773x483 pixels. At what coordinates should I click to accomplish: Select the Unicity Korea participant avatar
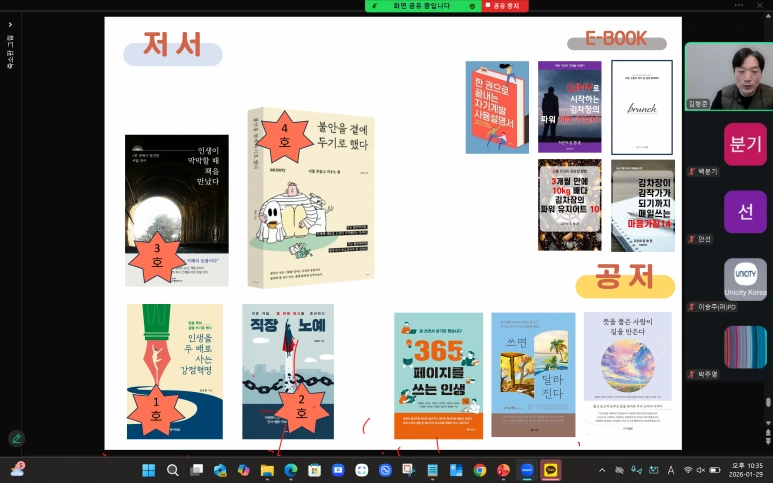click(745, 279)
